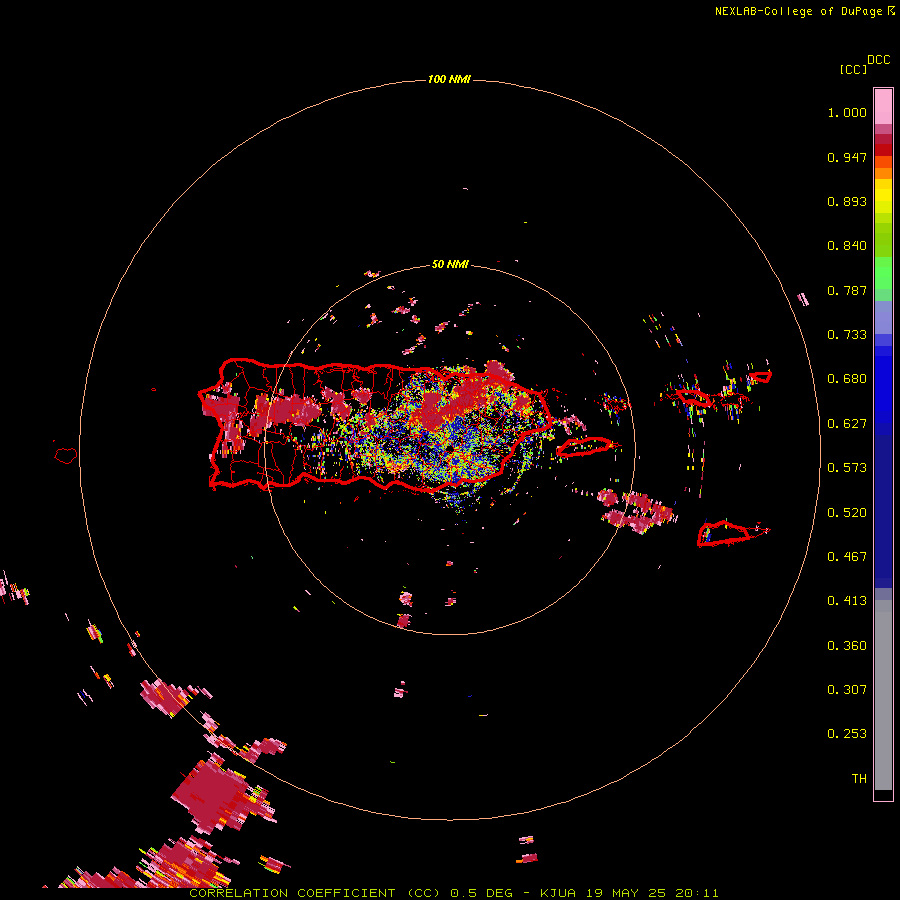Pick the gray band beside 0.307
Image resolution: width=900 pixels, height=900 pixels.
point(883,695)
